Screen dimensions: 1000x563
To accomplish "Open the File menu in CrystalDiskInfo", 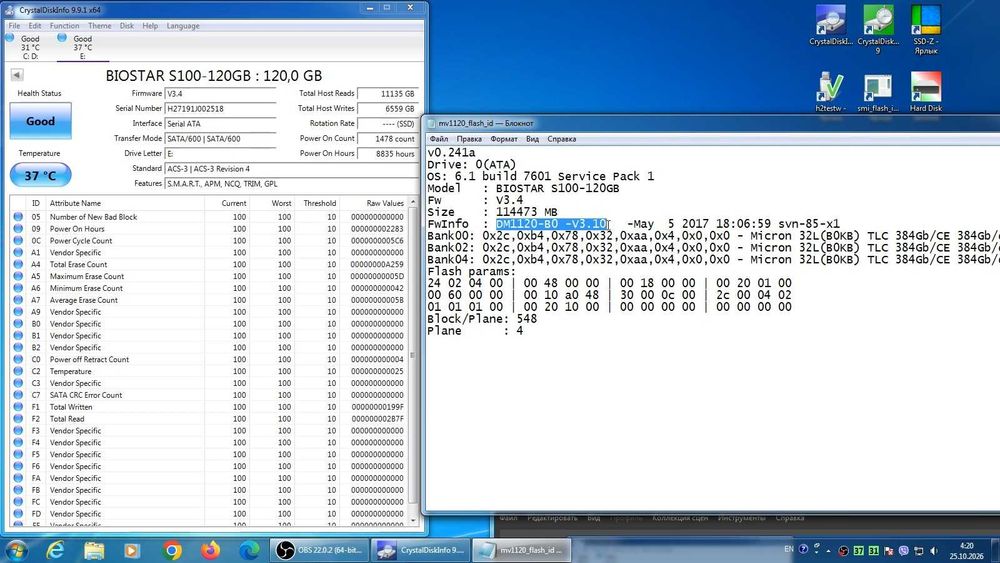I will 14,26.
